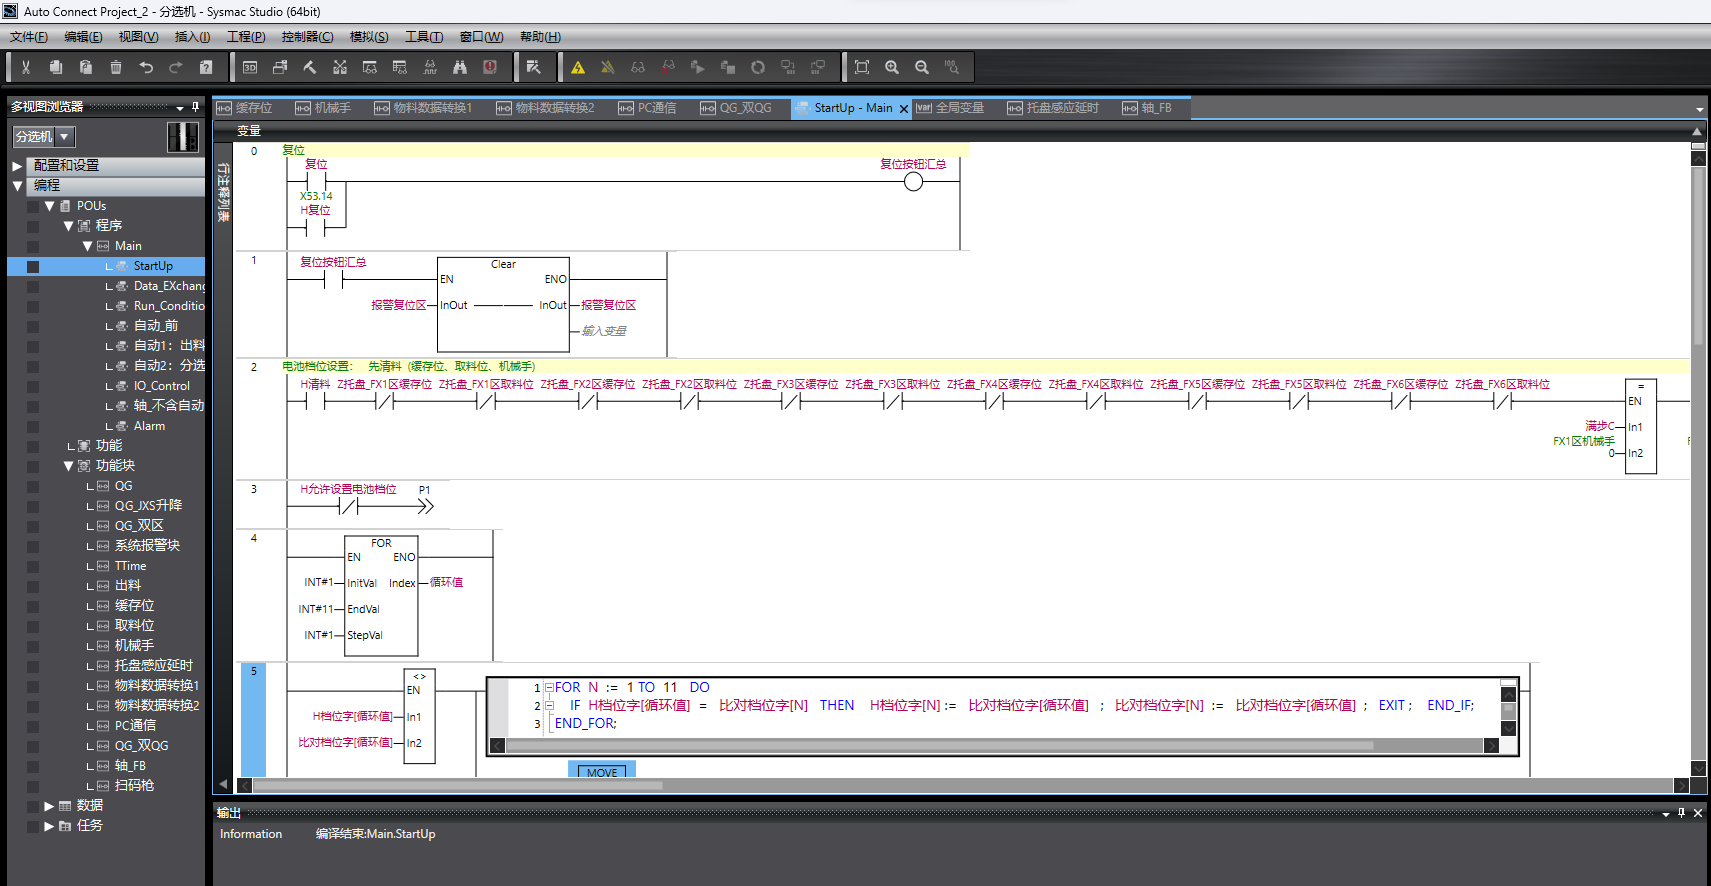
Task: Collapse the Main program node
Action: pos(87,246)
